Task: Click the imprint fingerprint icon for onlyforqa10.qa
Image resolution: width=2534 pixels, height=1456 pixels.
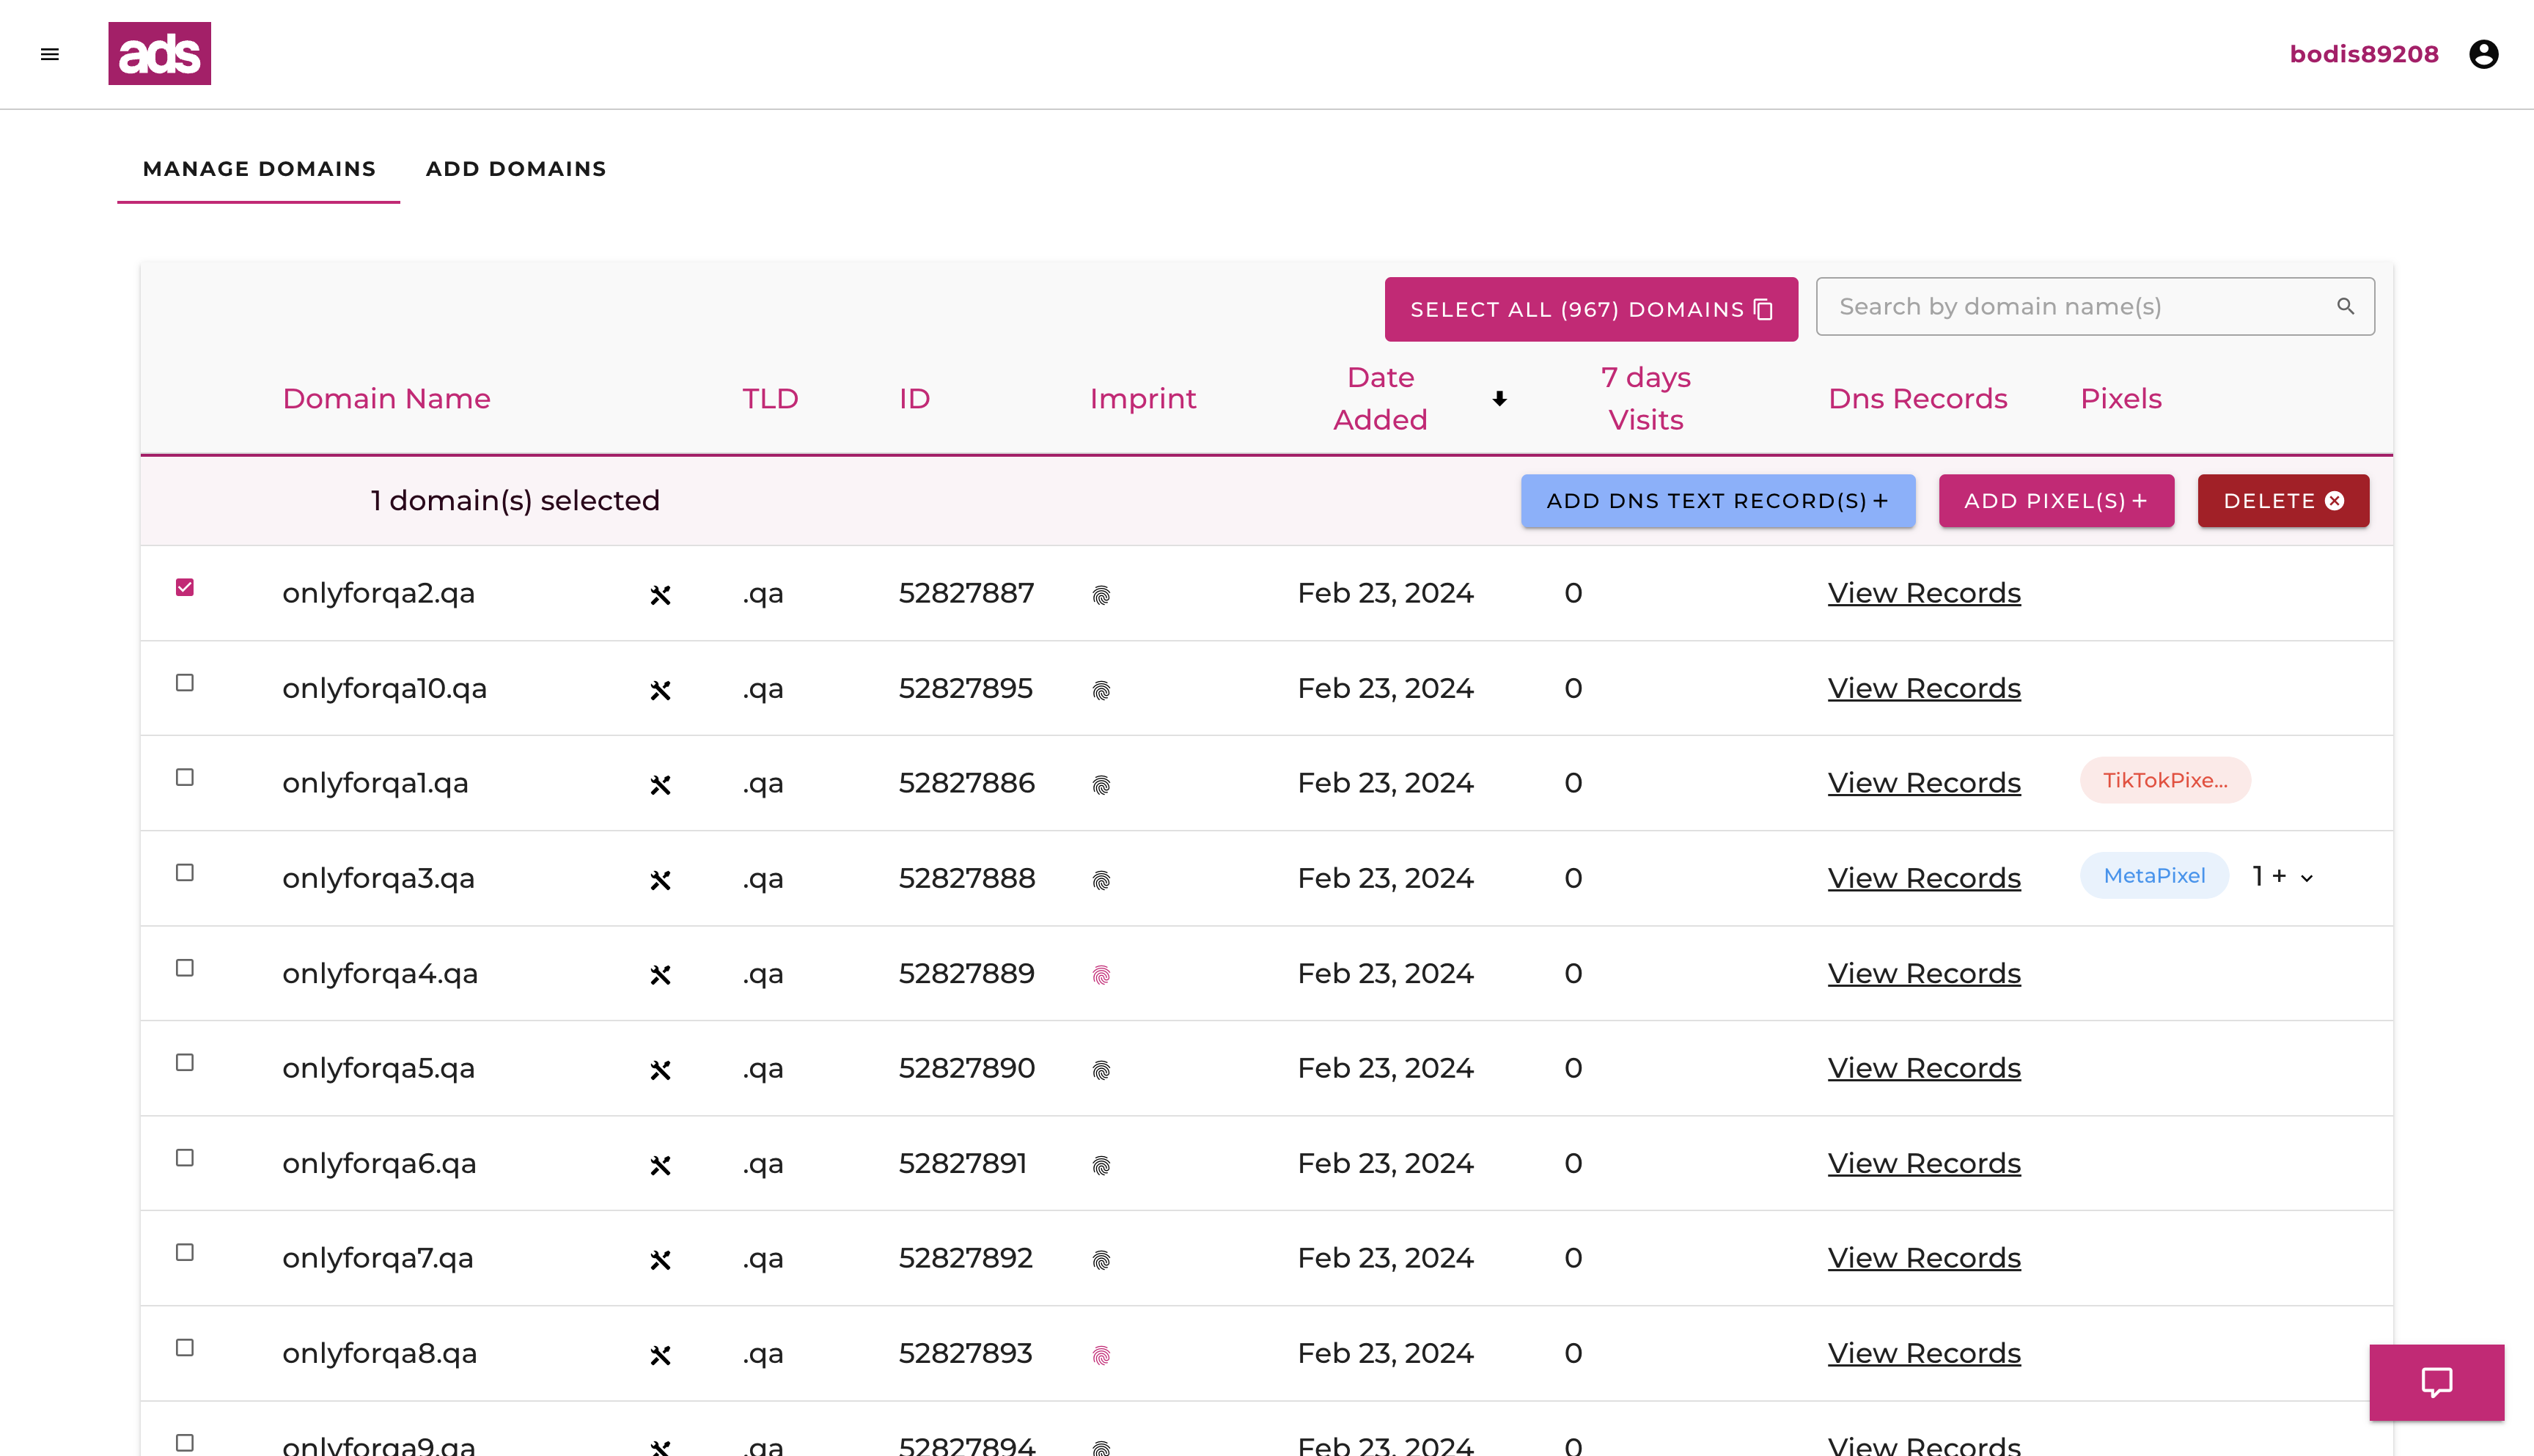Action: (x=1101, y=690)
